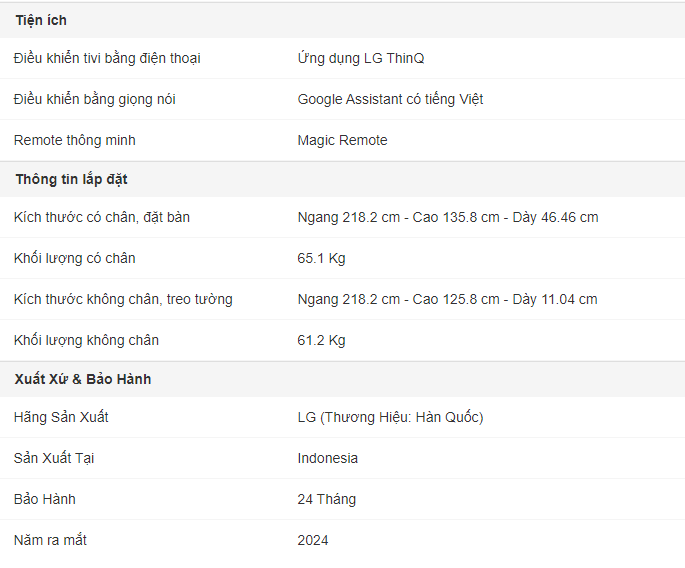685x568 pixels.
Task: Click the 24 Tháng warranty value
Action: point(327,499)
